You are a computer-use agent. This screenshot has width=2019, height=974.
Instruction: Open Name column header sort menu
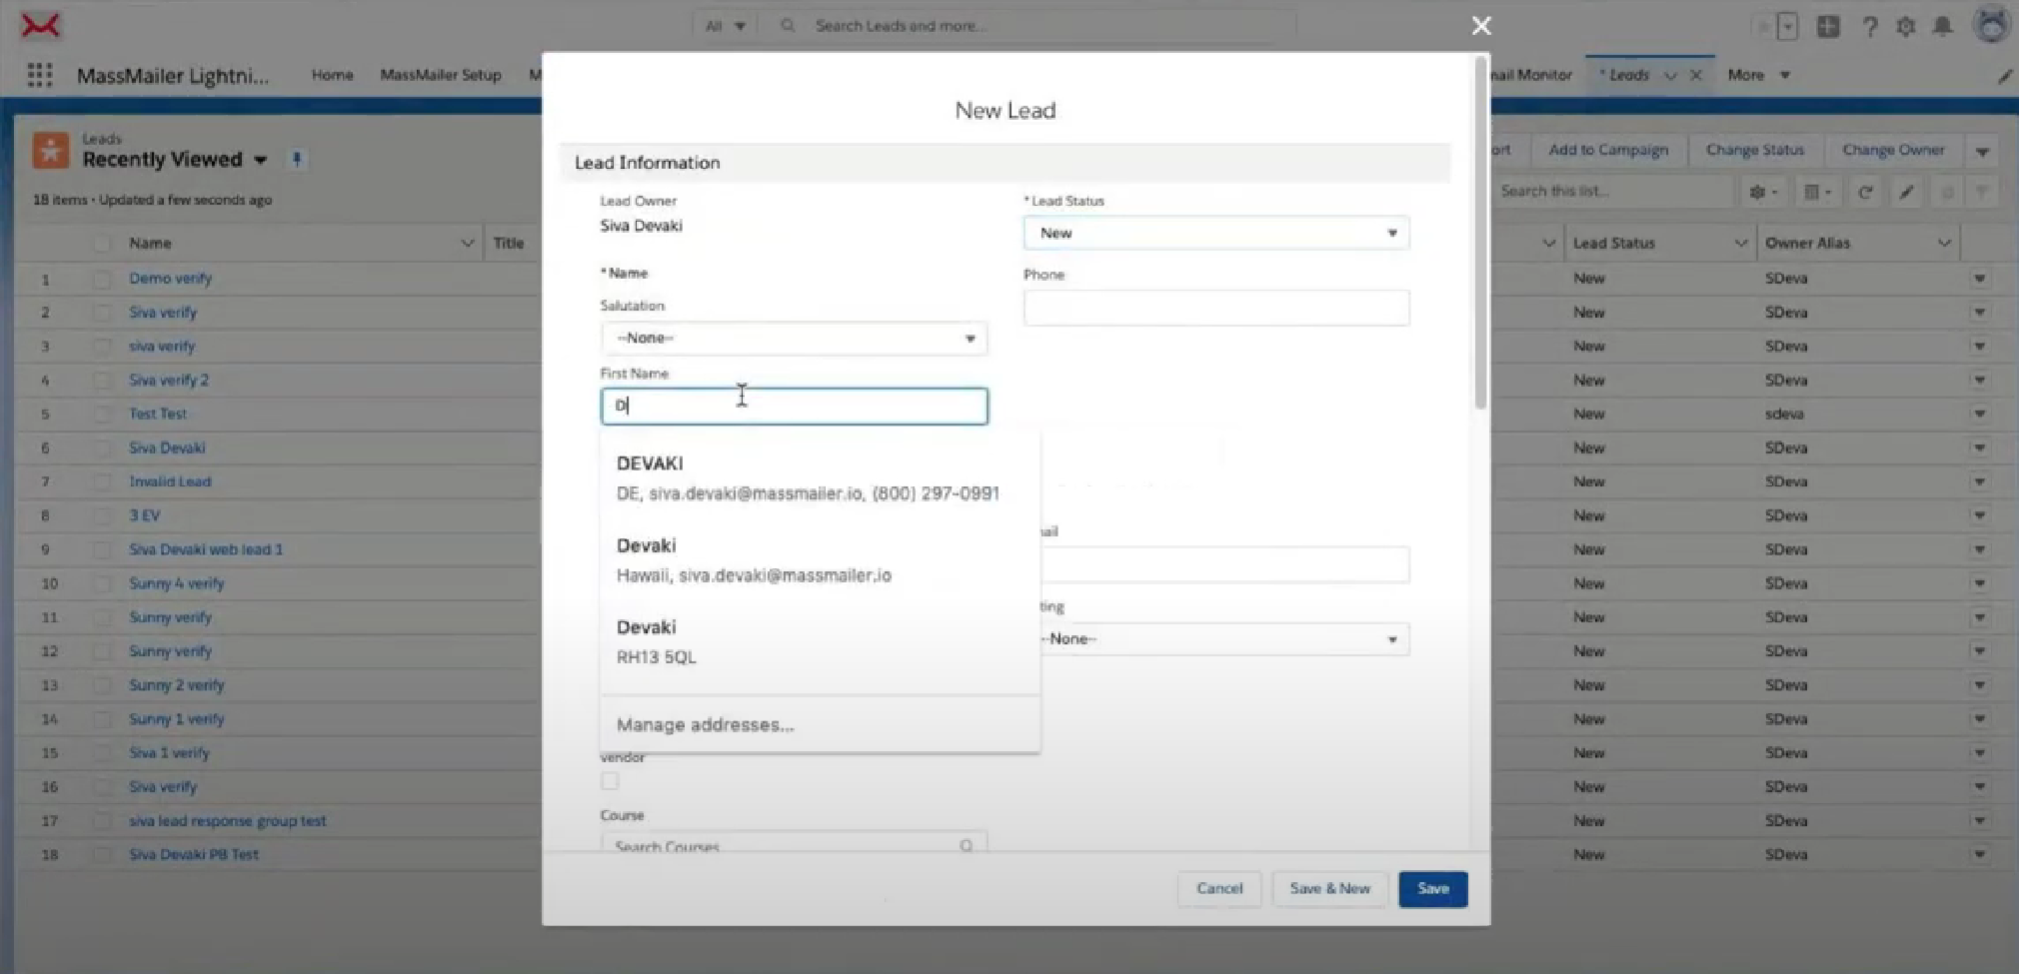pos(467,243)
